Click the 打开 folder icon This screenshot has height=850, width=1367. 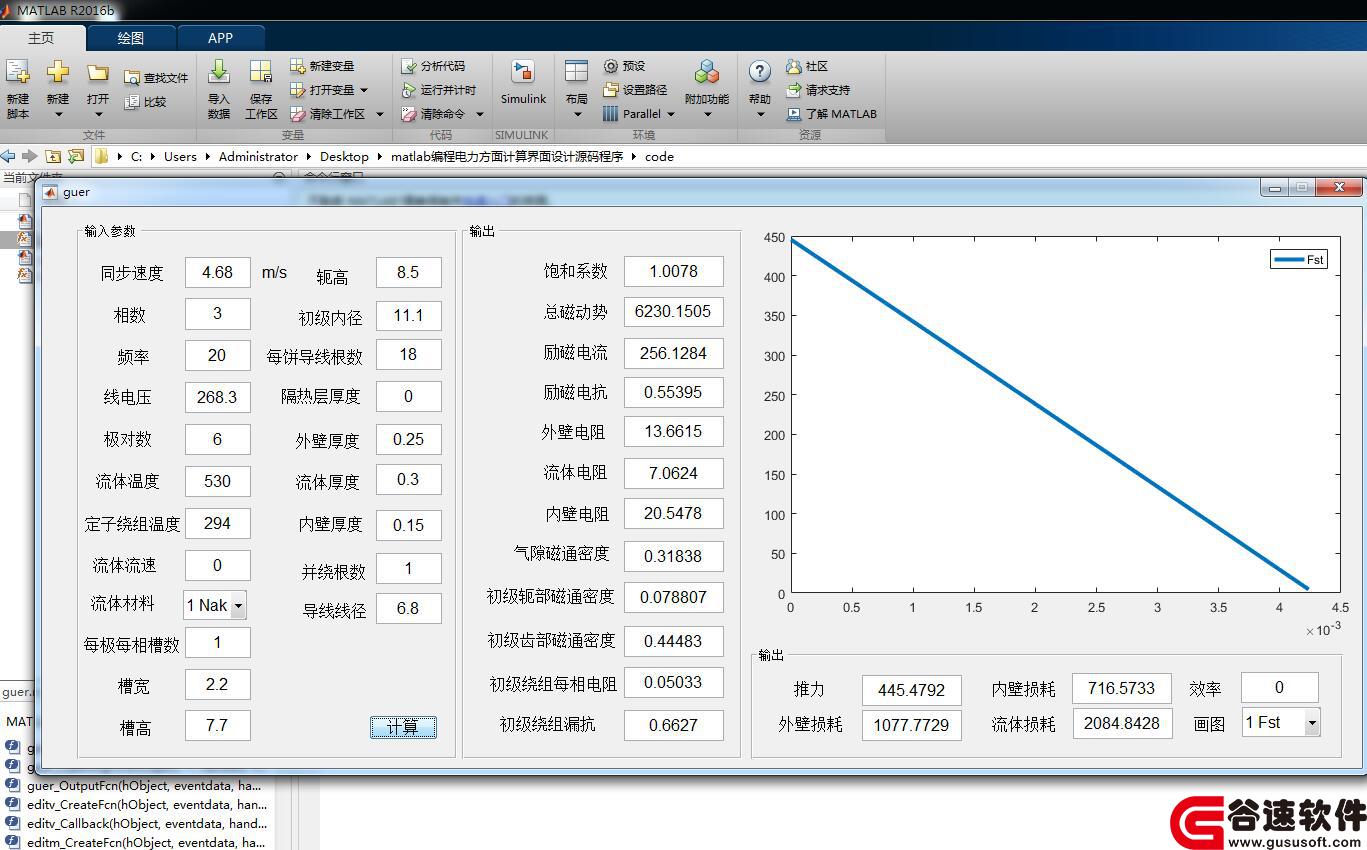(97, 72)
